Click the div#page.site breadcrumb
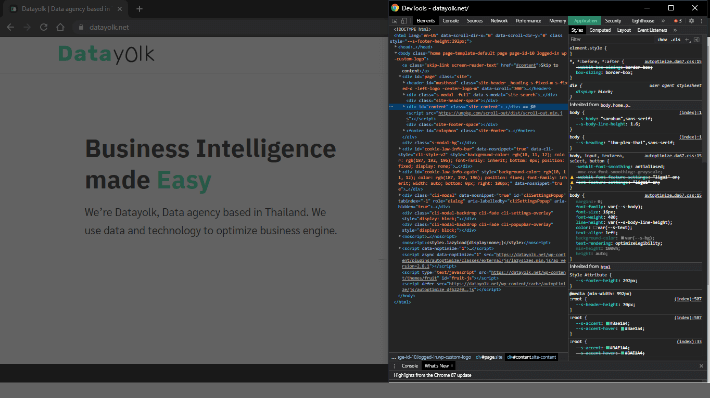The width and height of the screenshot is (710, 398). pyautogui.click(x=489, y=357)
